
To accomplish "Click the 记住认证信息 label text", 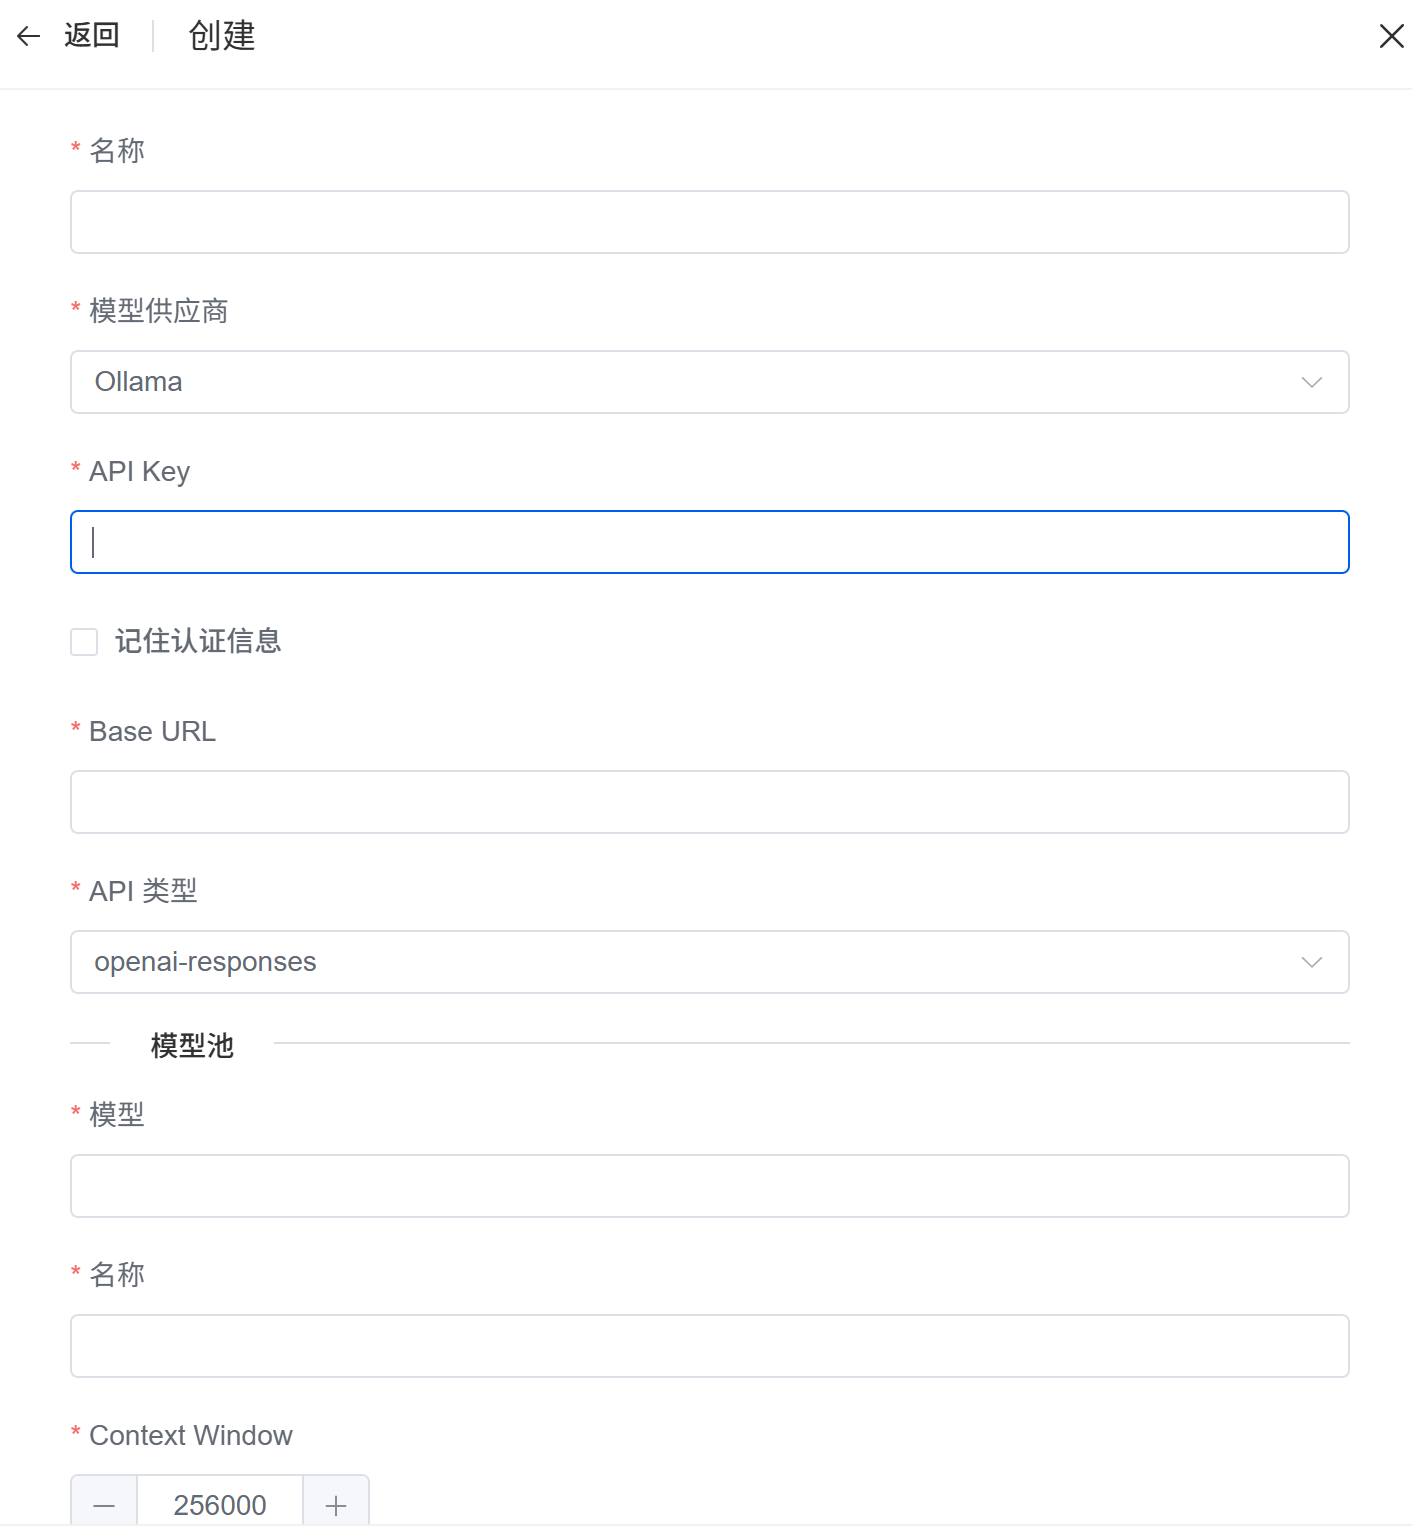I will pos(198,641).
